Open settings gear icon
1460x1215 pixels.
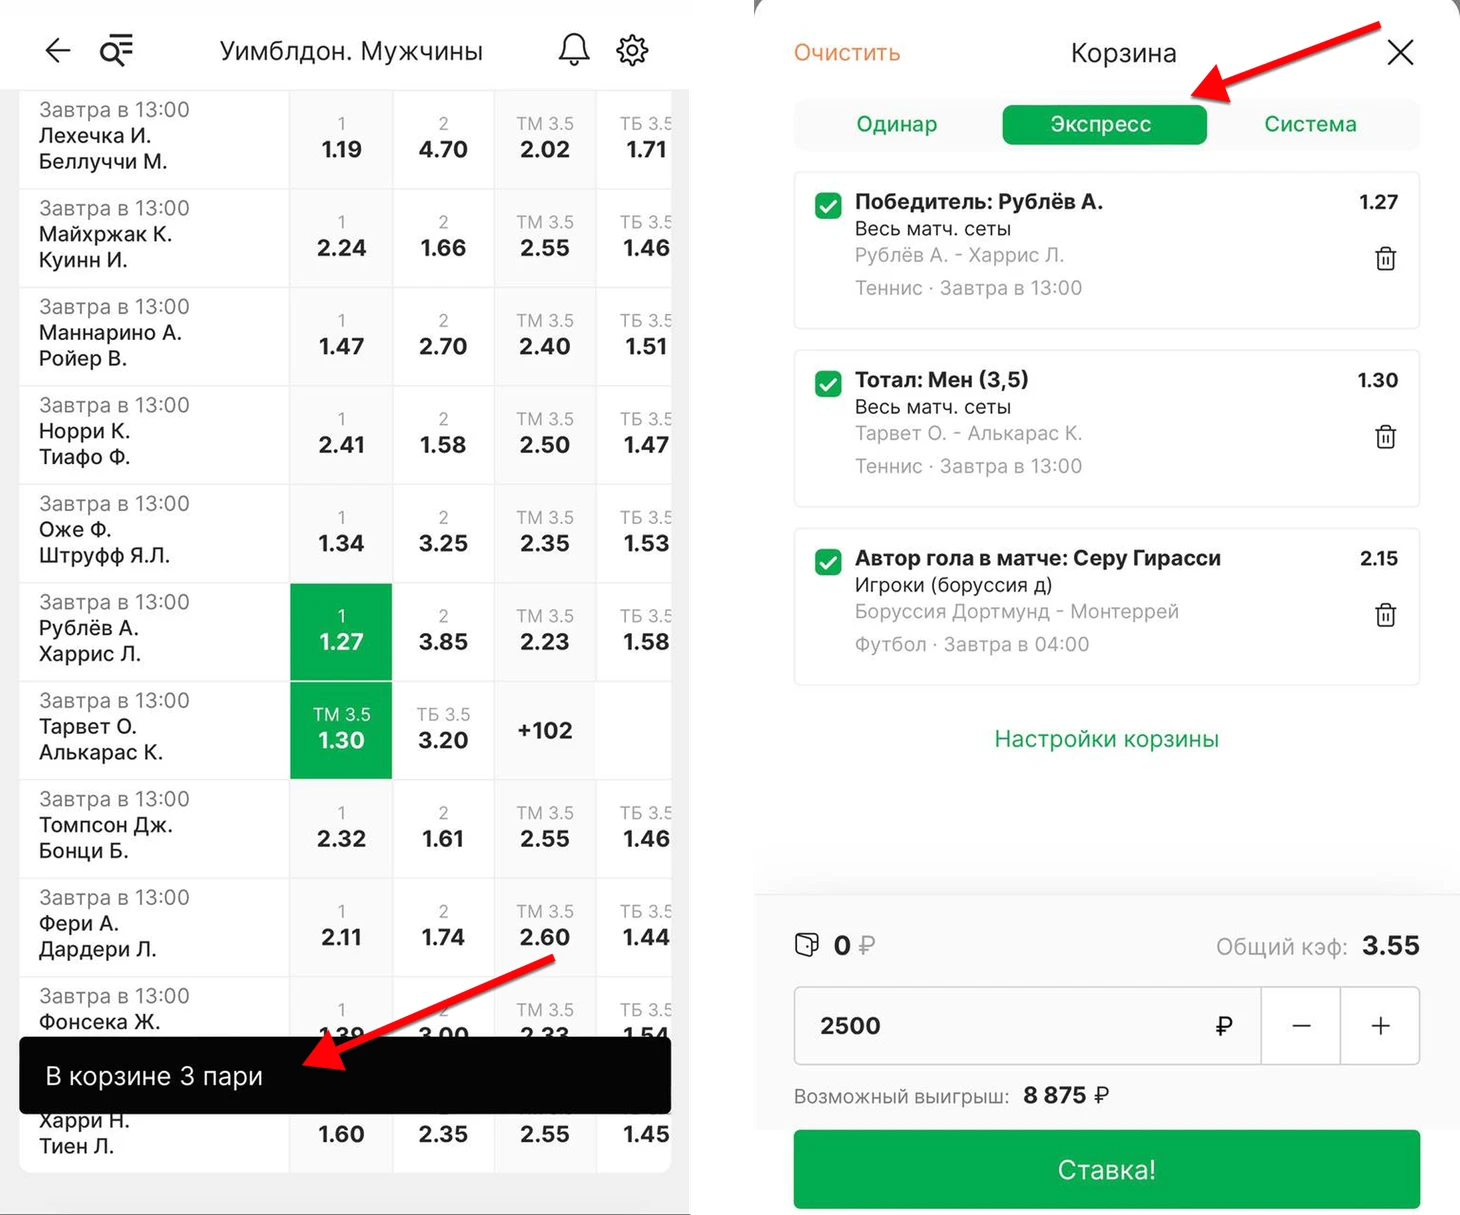click(x=632, y=50)
